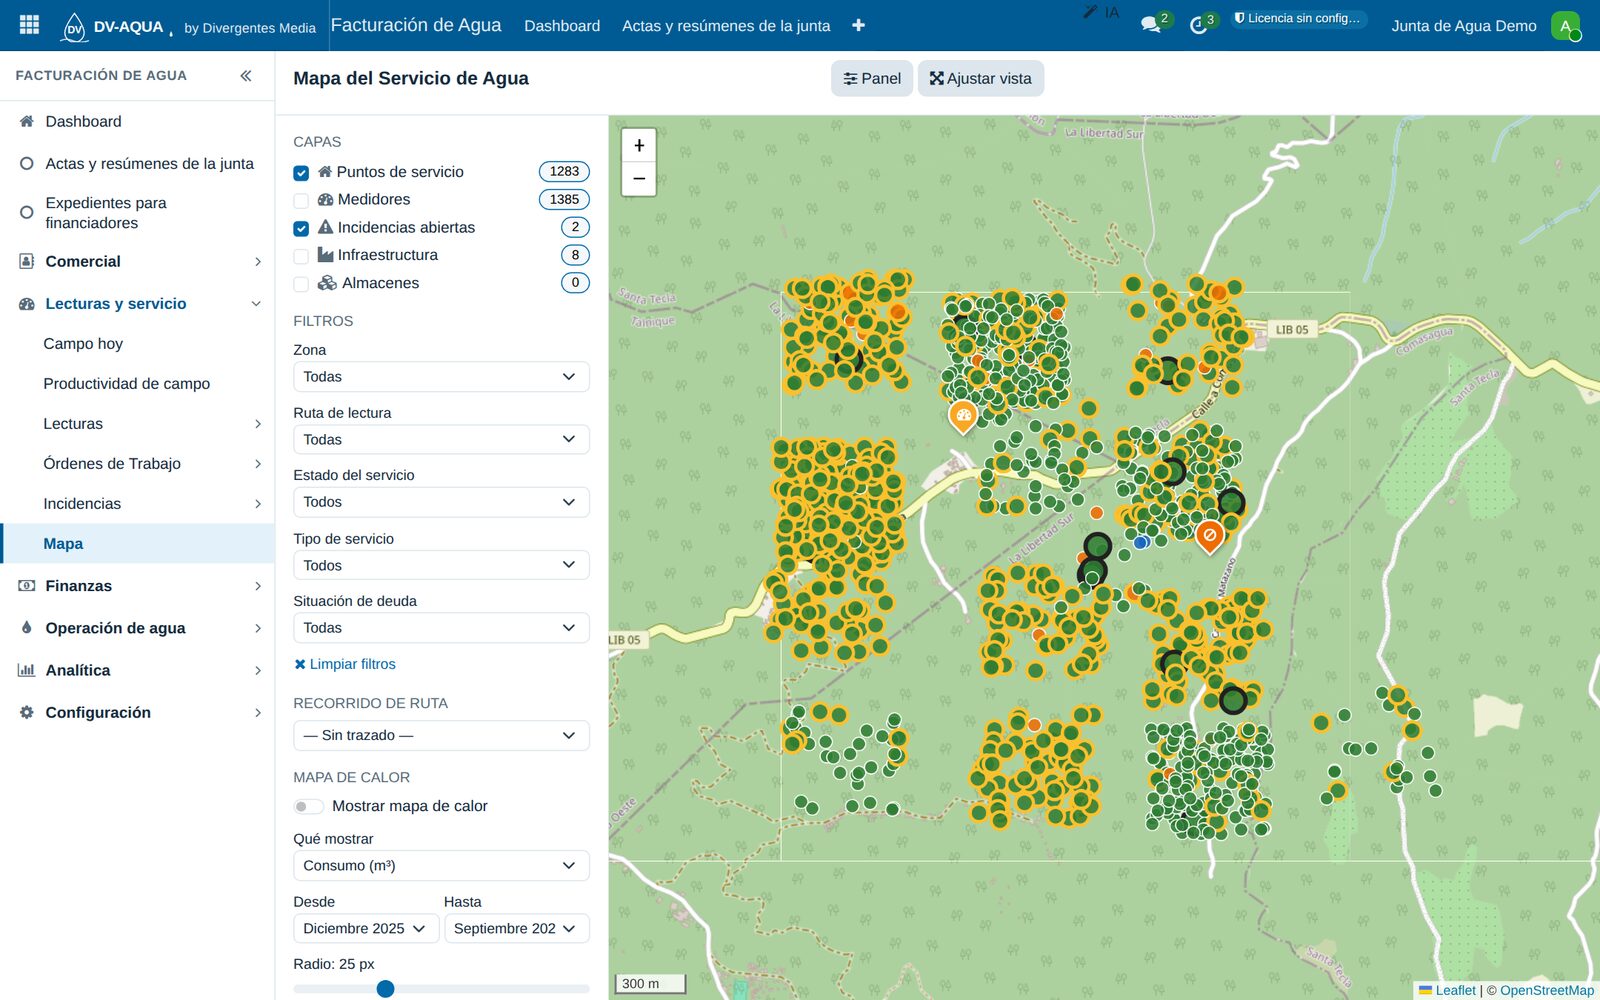Enable the Almacenes layer checkbox
1600x1000 pixels.
click(301, 284)
